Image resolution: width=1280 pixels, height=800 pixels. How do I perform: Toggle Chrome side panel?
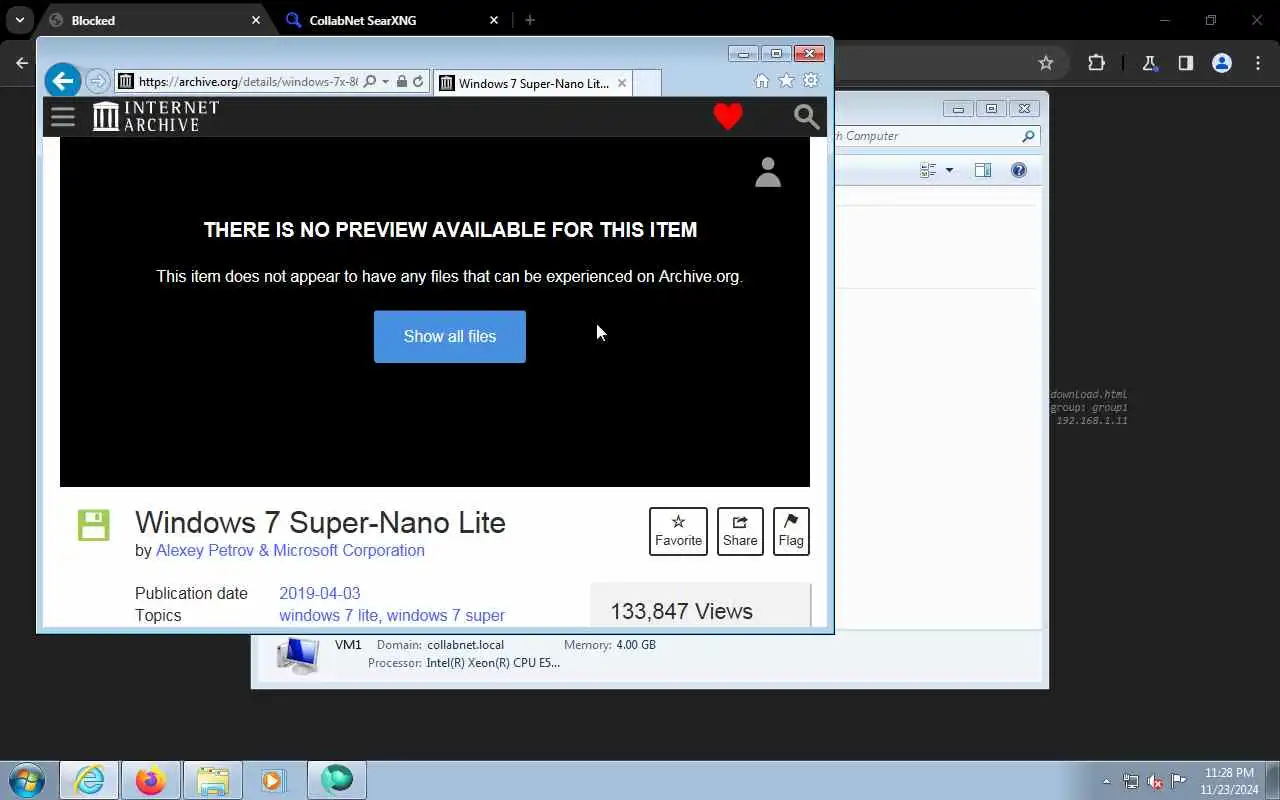pyautogui.click(x=1185, y=63)
